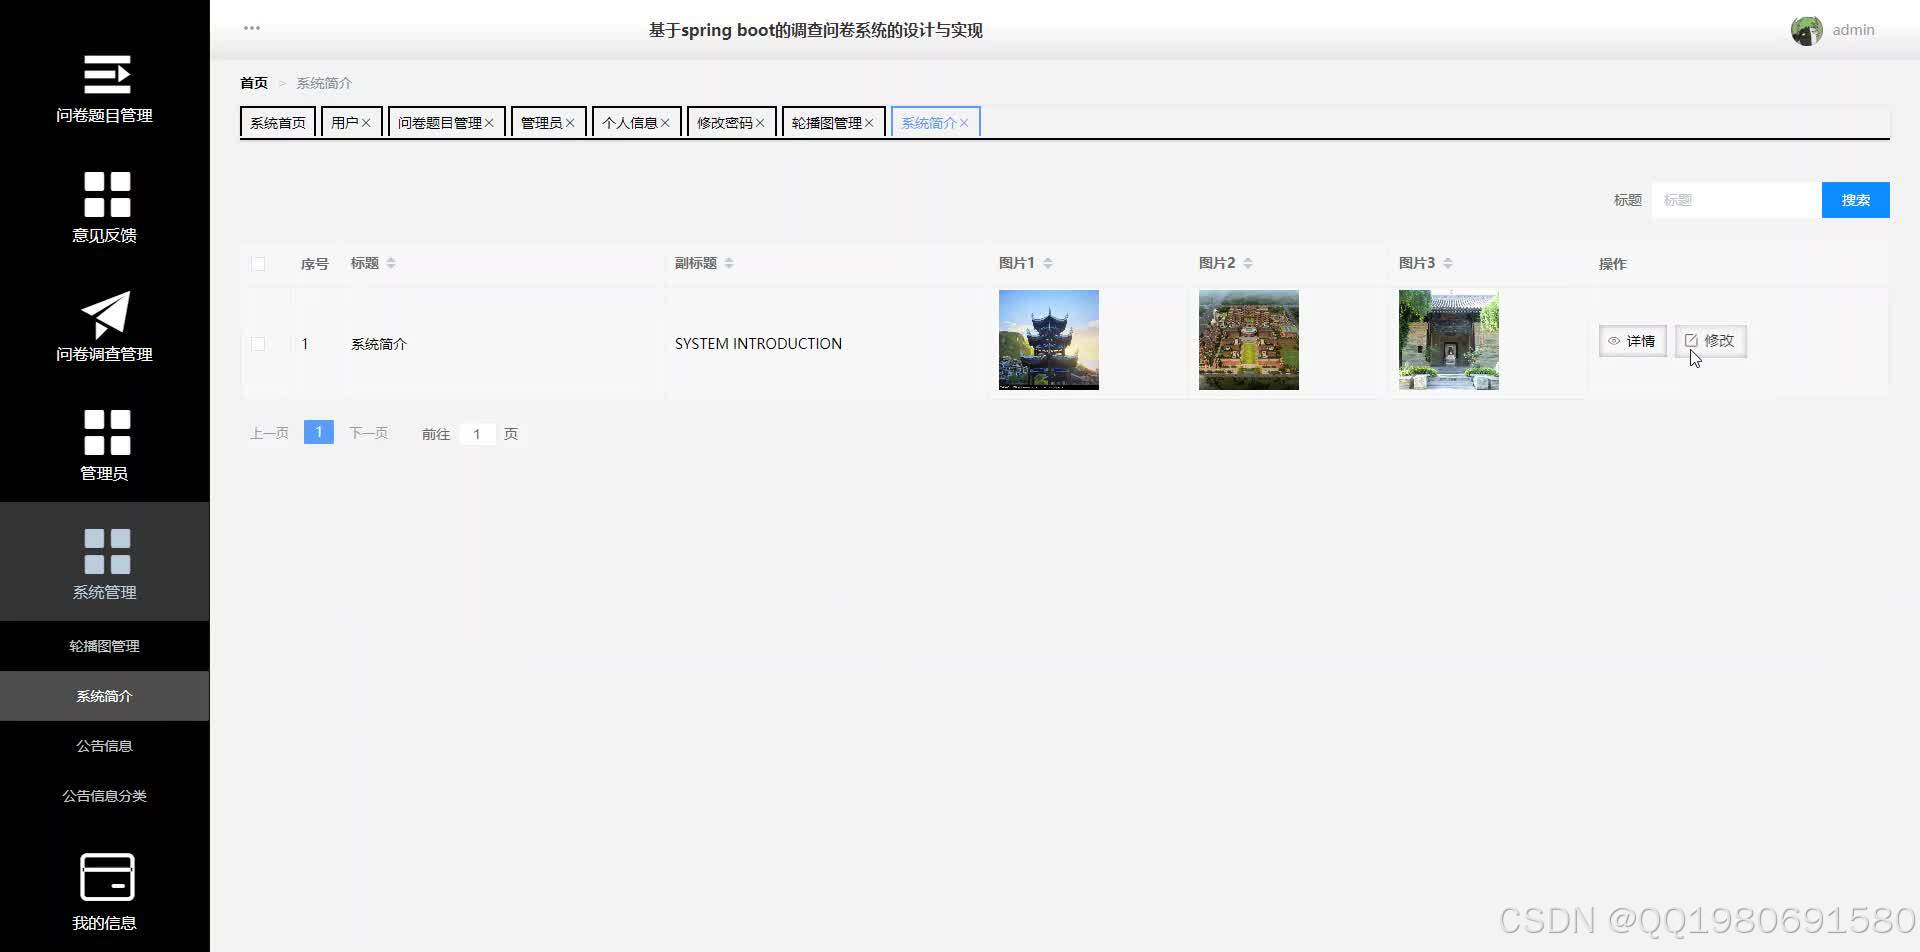Select 系统简介 submenu item in sidebar

pyautogui.click(x=105, y=696)
